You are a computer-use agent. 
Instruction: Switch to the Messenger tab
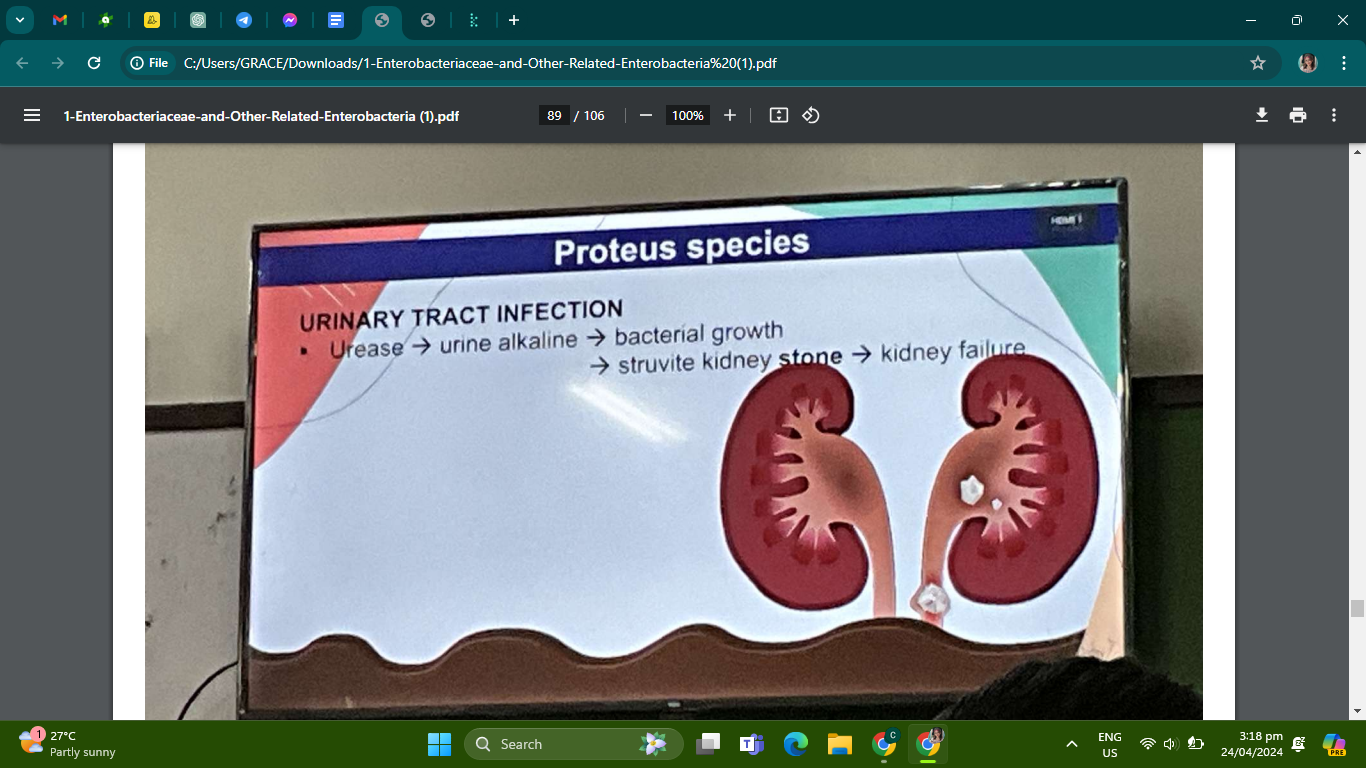click(290, 20)
